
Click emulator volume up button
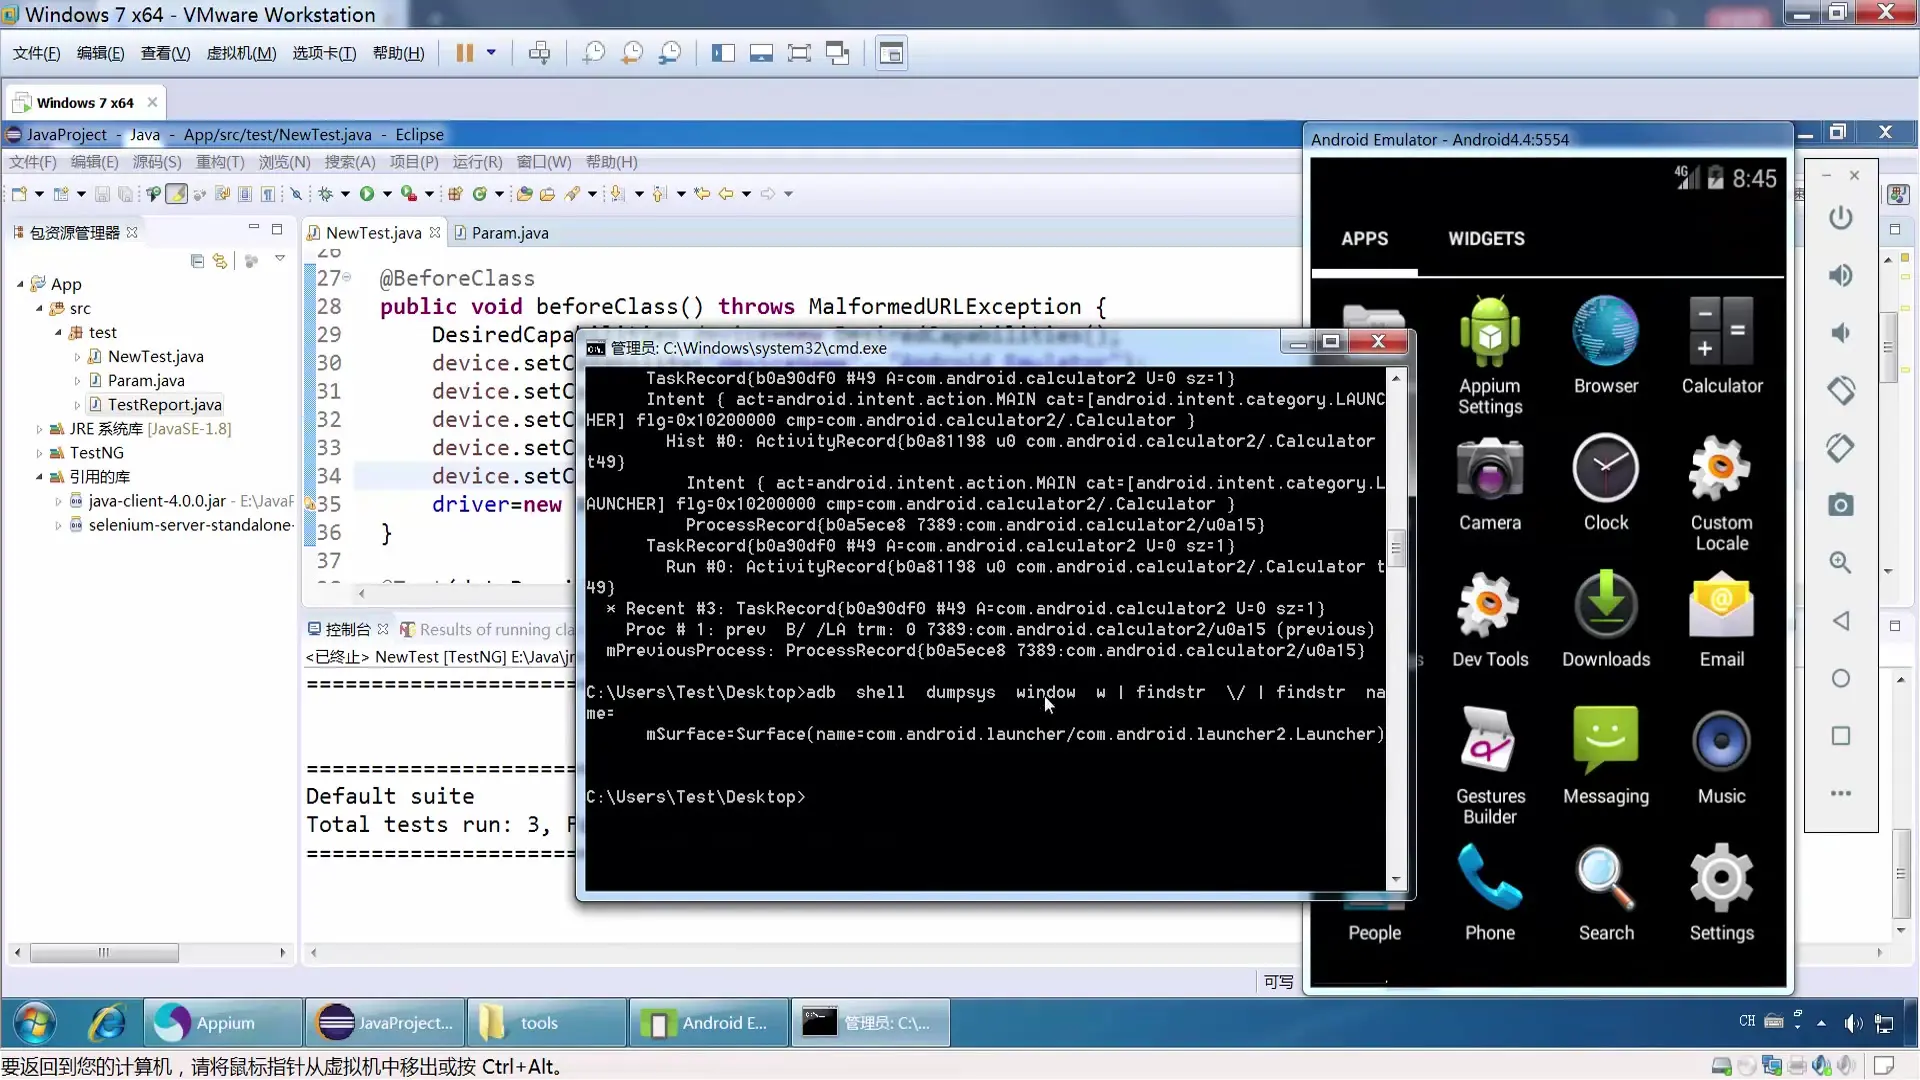coord(1840,275)
